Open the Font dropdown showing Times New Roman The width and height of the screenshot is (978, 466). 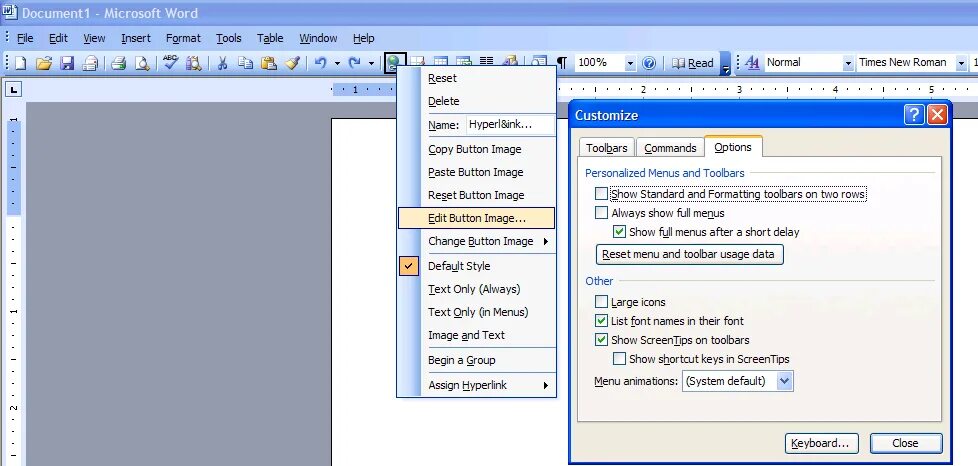click(x=962, y=62)
